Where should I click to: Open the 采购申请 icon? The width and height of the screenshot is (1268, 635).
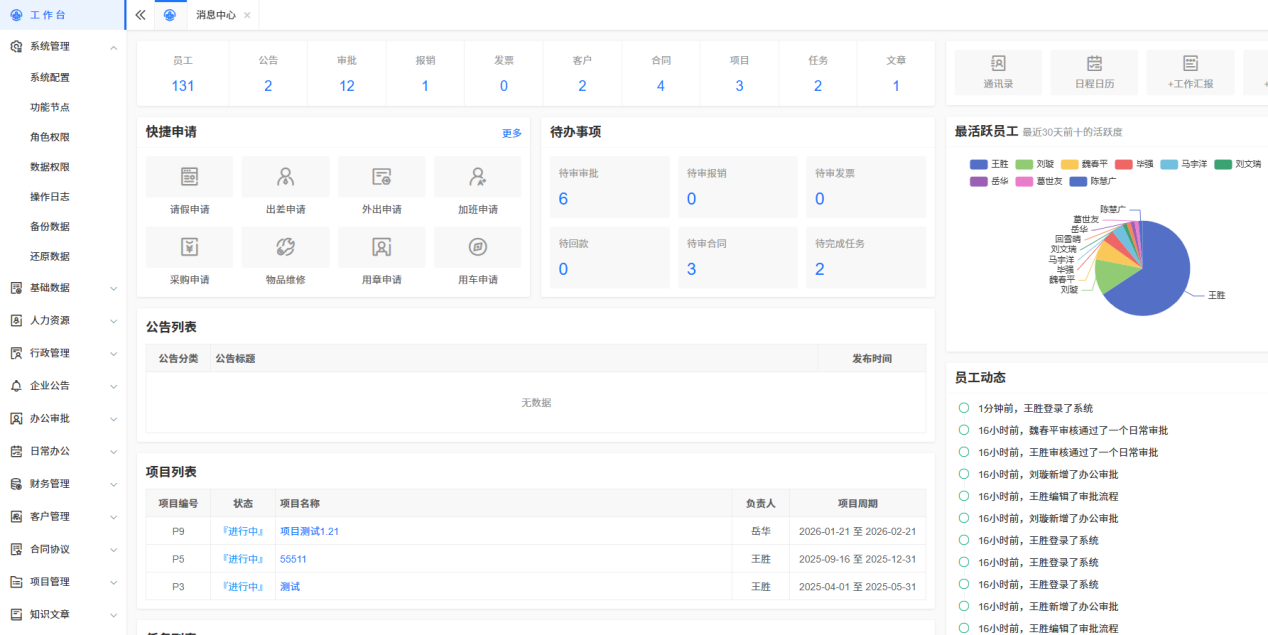point(189,247)
